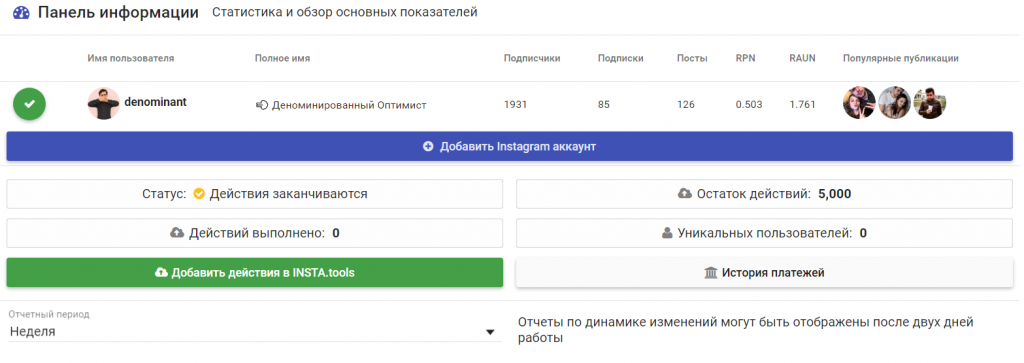Click the denominant username

point(155,102)
